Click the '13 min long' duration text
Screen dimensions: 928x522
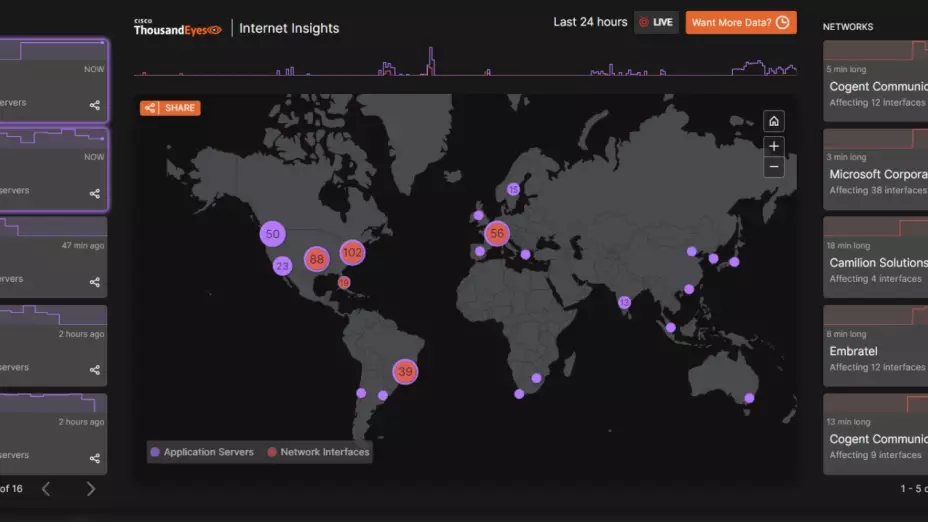[848, 422]
